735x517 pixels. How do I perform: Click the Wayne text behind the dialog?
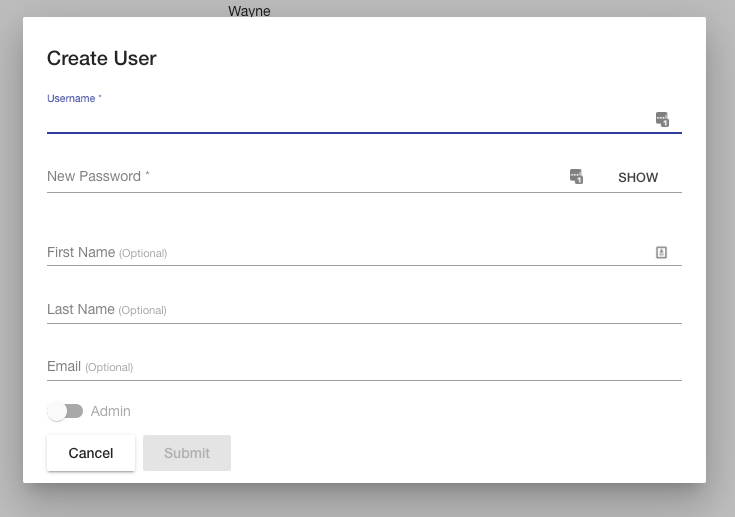click(249, 11)
